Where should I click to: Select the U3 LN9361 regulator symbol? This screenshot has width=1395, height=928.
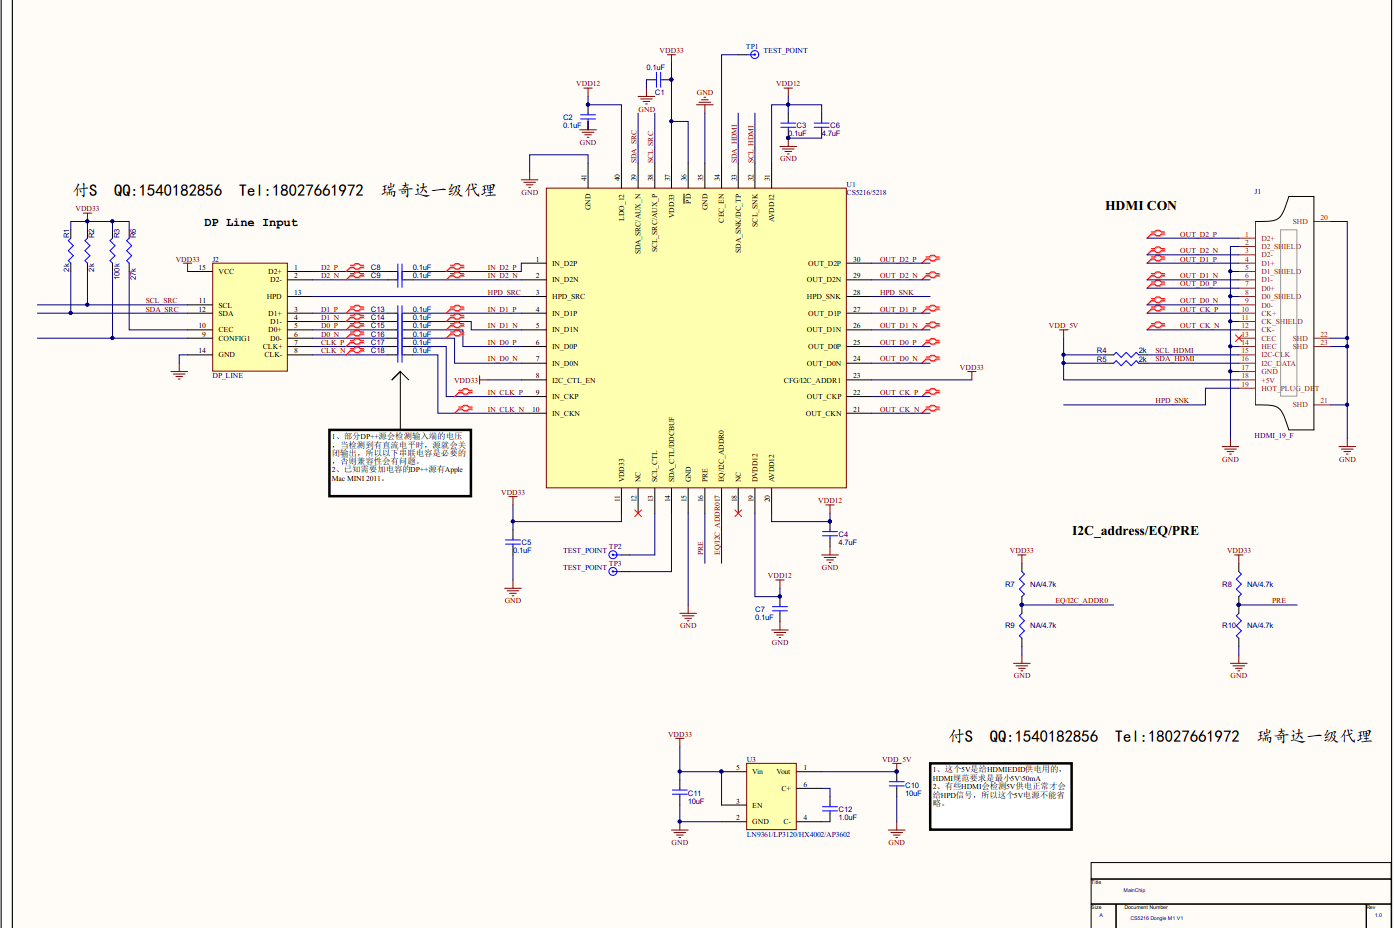pyautogui.click(x=772, y=795)
